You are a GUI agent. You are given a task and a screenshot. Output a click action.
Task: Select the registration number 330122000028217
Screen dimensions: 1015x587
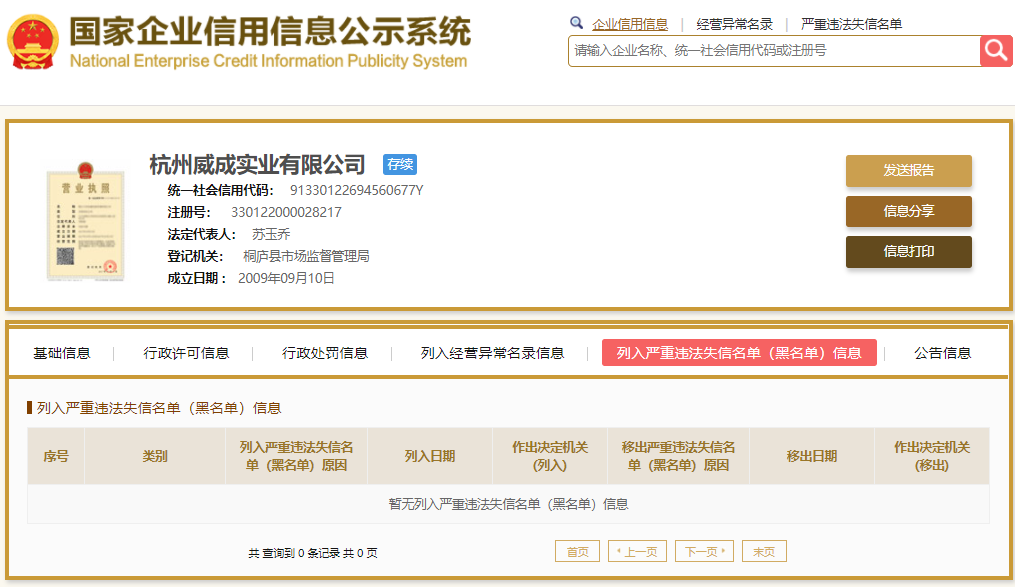click(x=286, y=212)
